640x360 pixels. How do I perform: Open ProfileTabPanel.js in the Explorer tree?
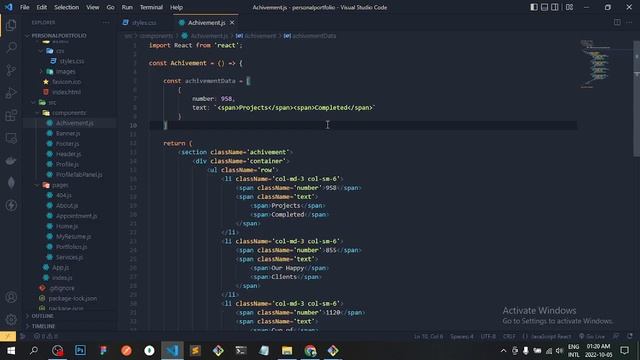click(79, 175)
